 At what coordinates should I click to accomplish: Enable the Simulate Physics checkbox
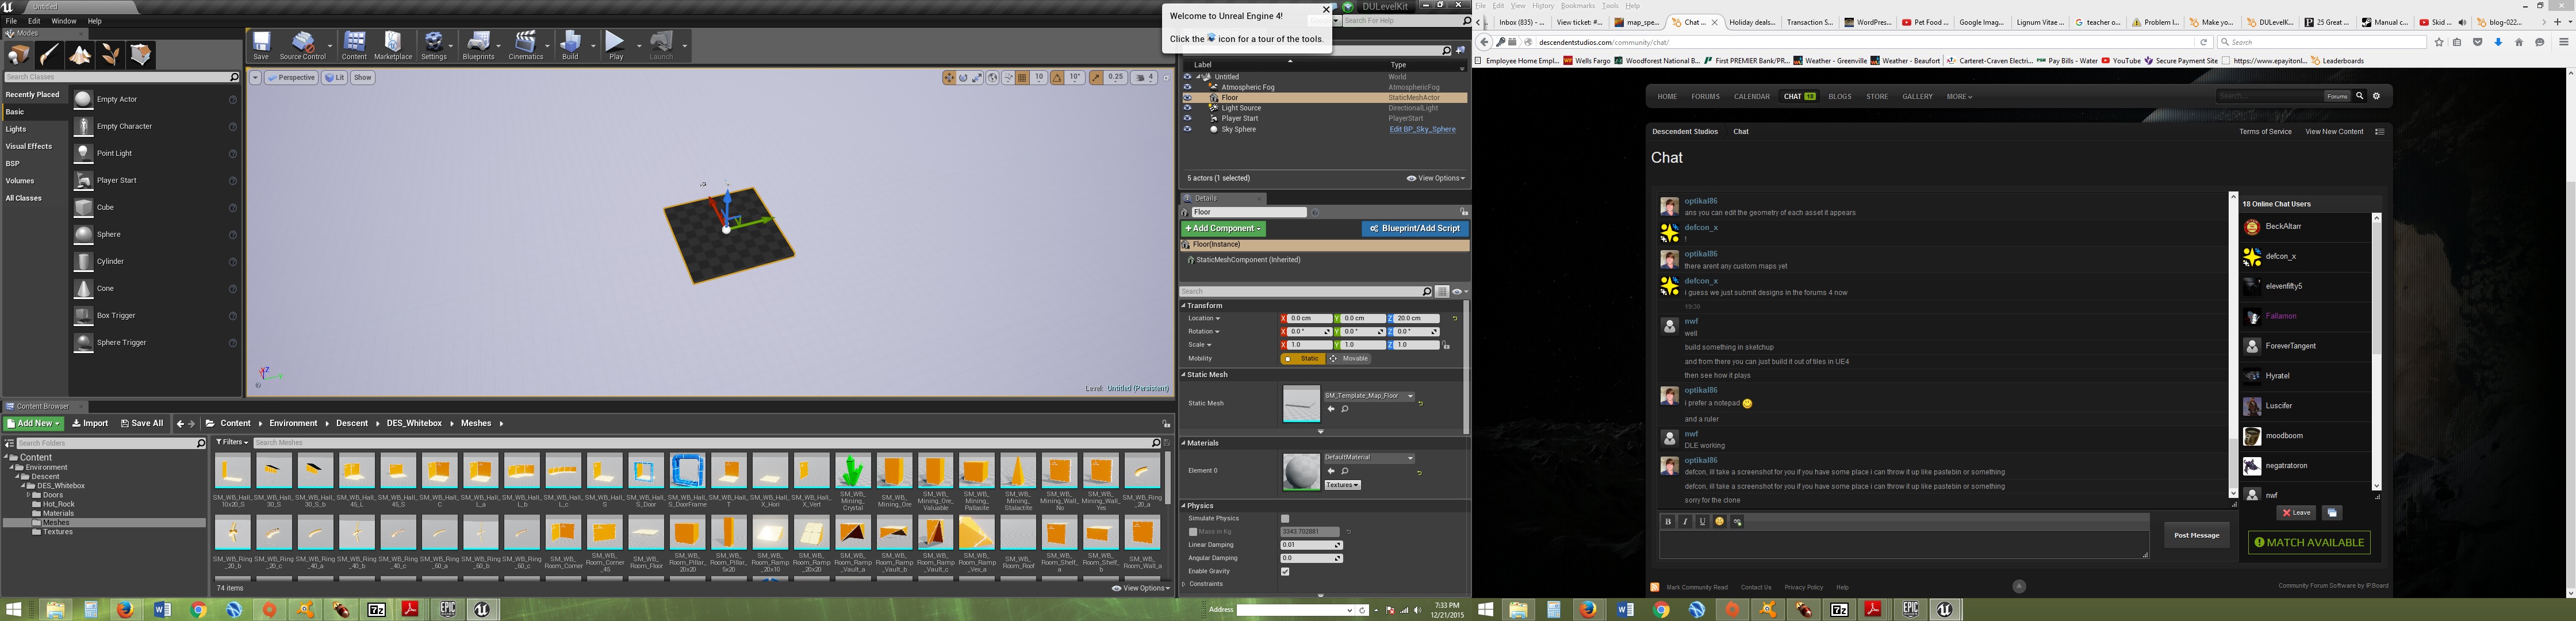click(1285, 519)
